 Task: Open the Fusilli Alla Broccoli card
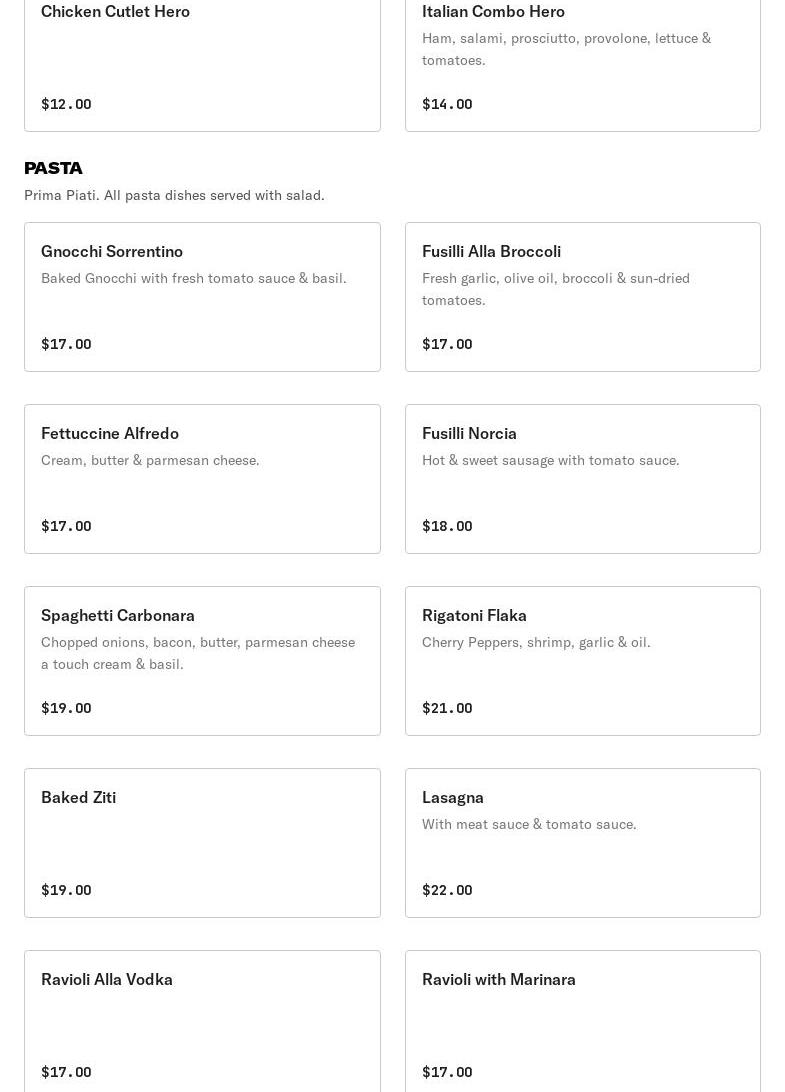point(582,297)
